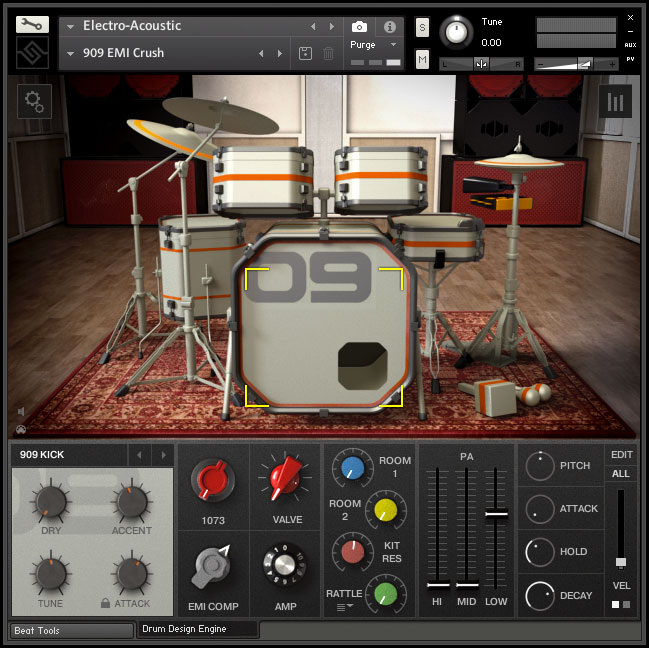Click the AMP dial knob
This screenshot has width=649, height=648.
[x=285, y=564]
